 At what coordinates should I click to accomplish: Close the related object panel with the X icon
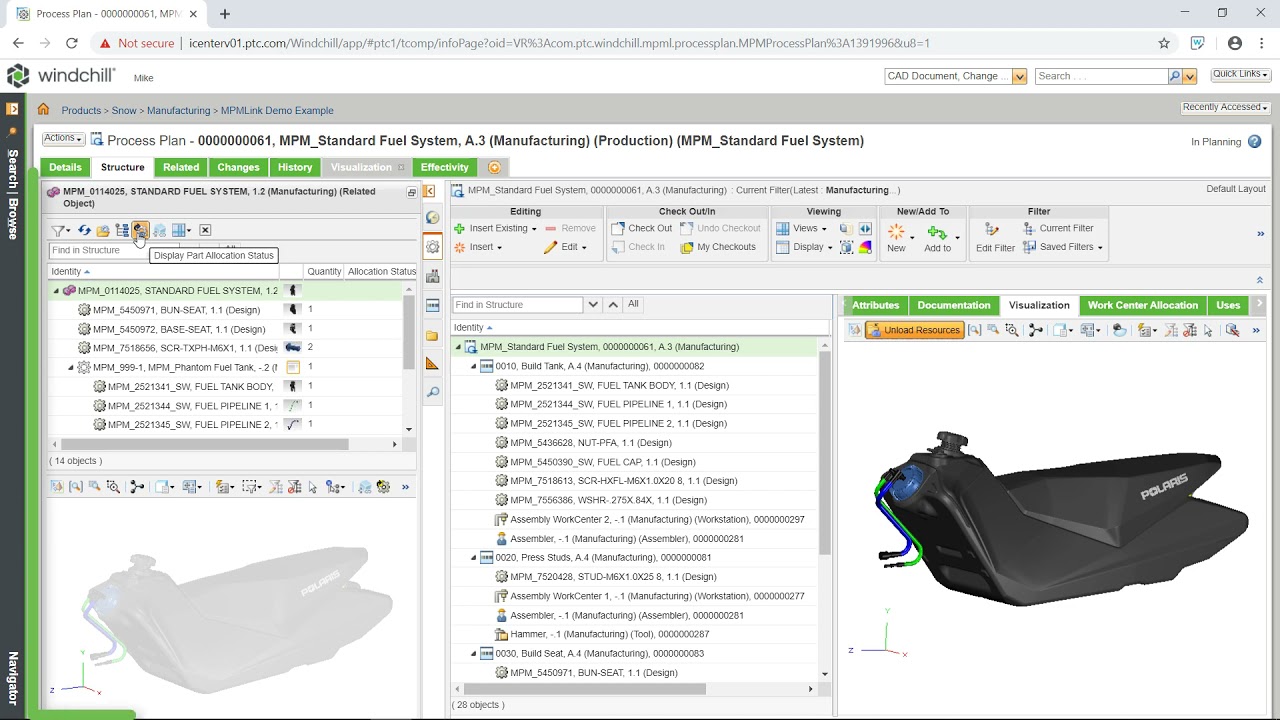205,230
